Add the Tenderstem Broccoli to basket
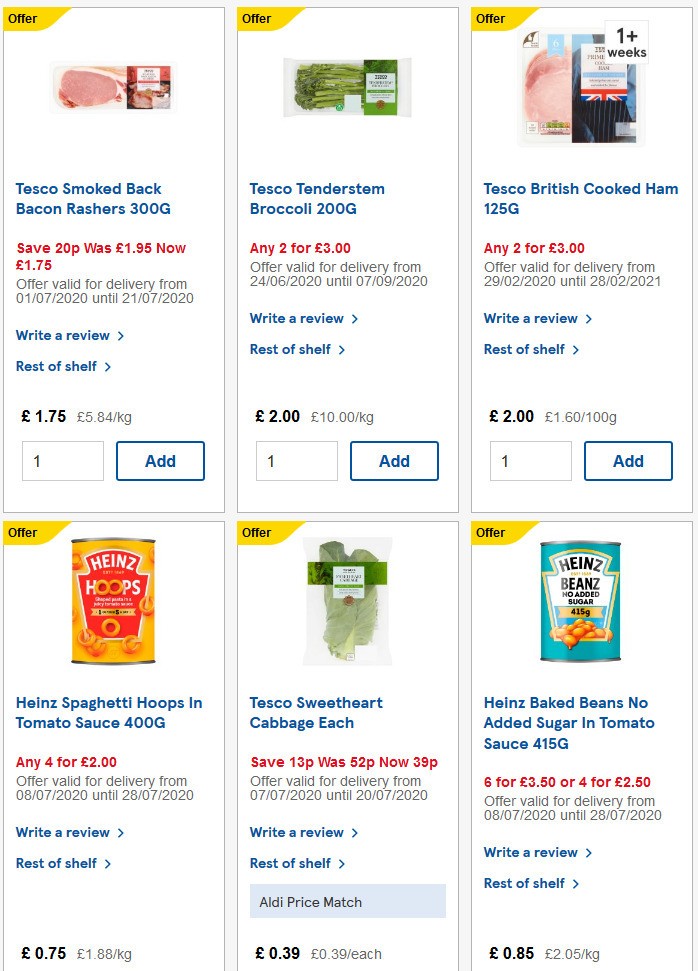This screenshot has height=971, width=698. tap(394, 461)
